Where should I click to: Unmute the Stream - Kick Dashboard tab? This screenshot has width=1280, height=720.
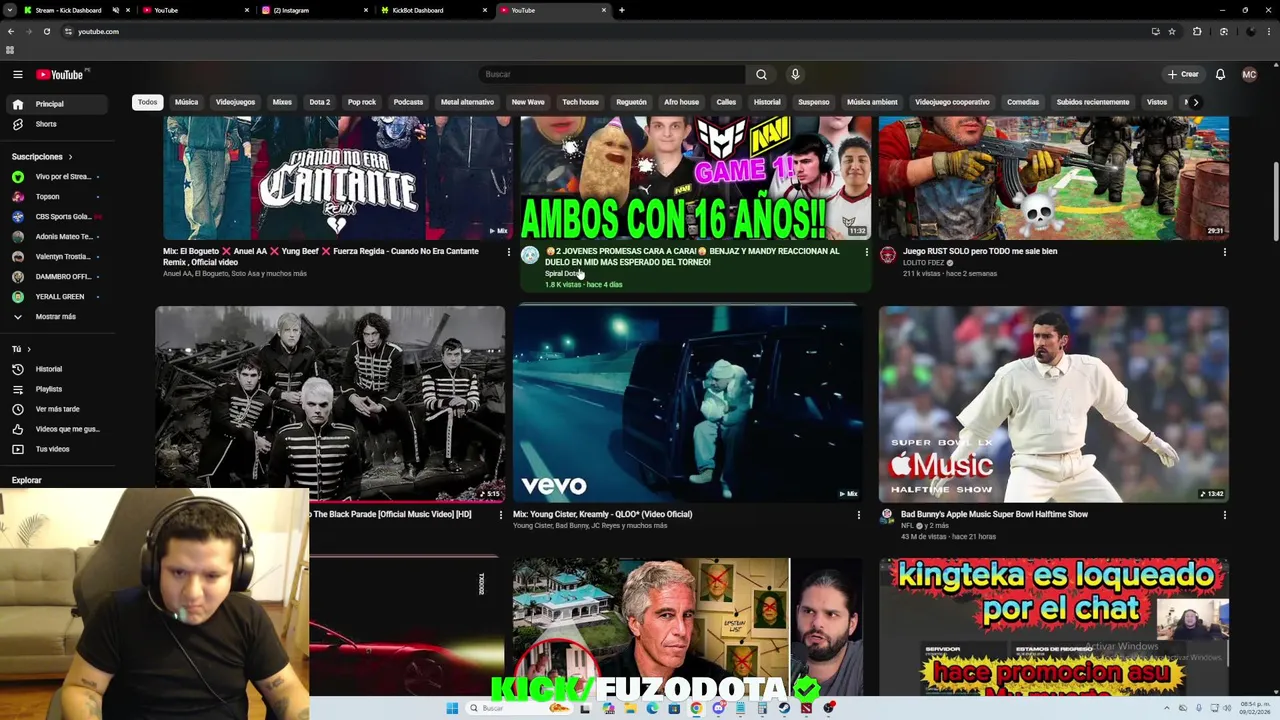click(115, 10)
